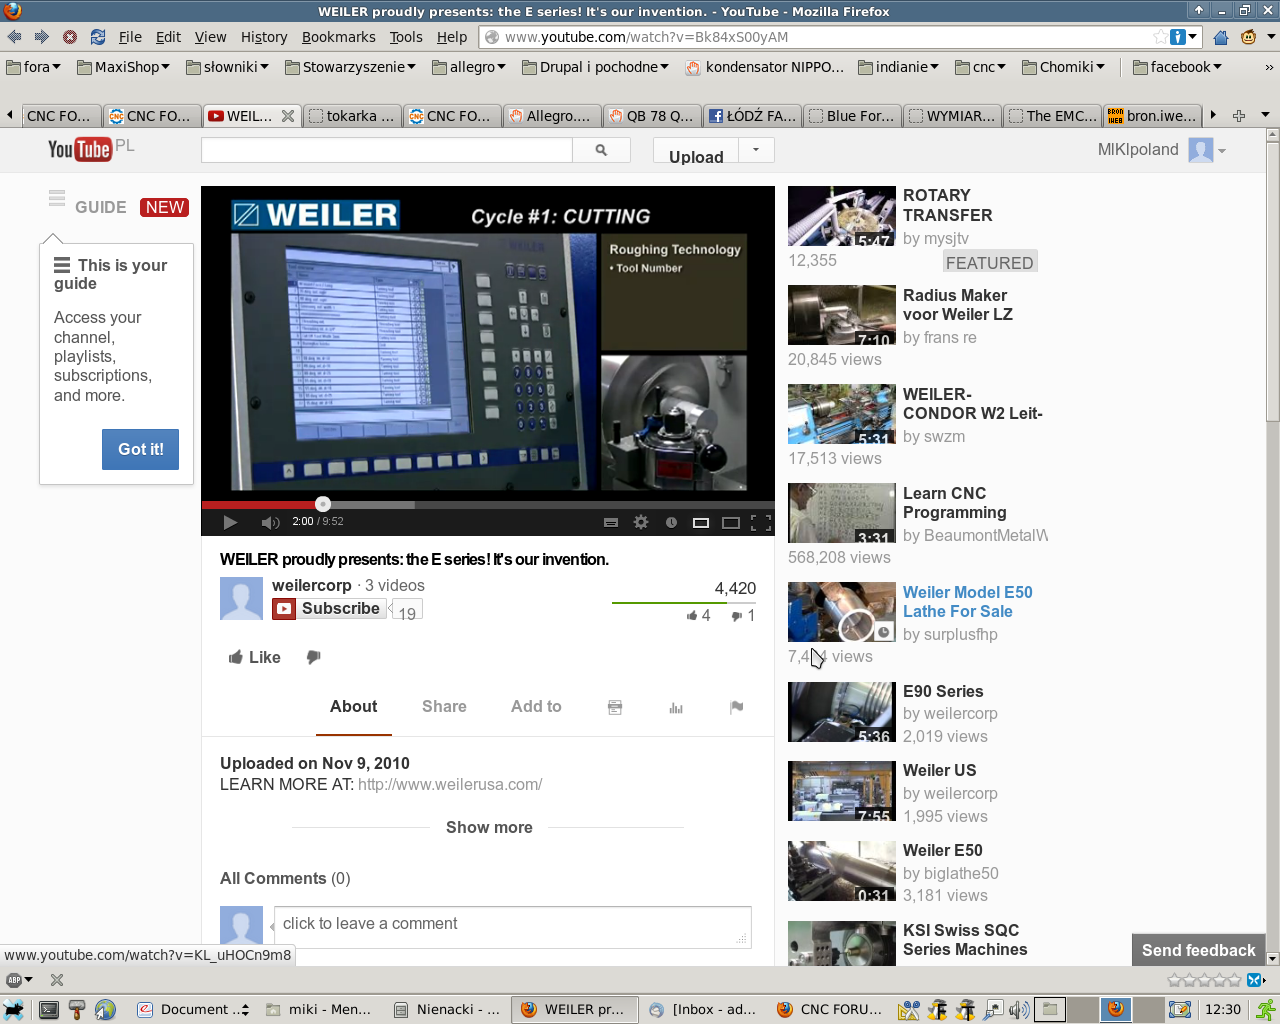Click the comment input box
1280x1024 pixels.
(512, 926)
